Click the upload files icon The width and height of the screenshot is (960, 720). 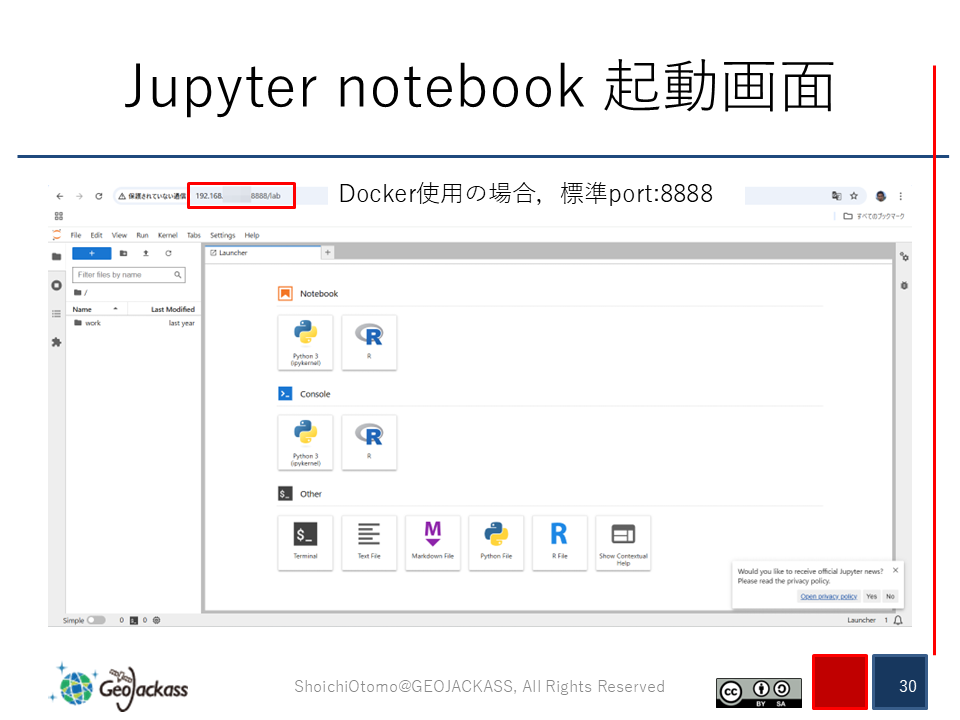pyautogui.click(x=146, y=253)
